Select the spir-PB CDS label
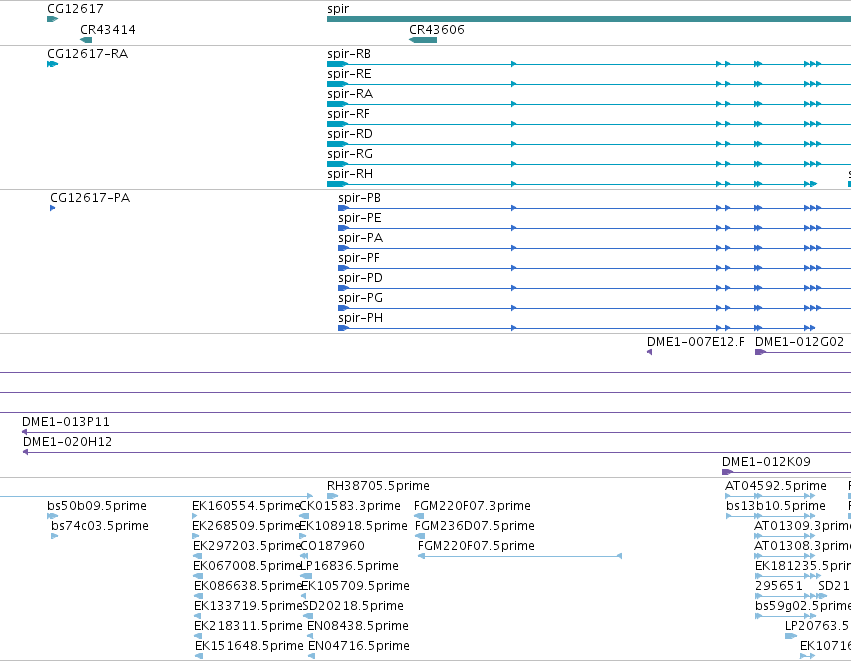Screen dimensions: 851x661 (x=359, y=198)
